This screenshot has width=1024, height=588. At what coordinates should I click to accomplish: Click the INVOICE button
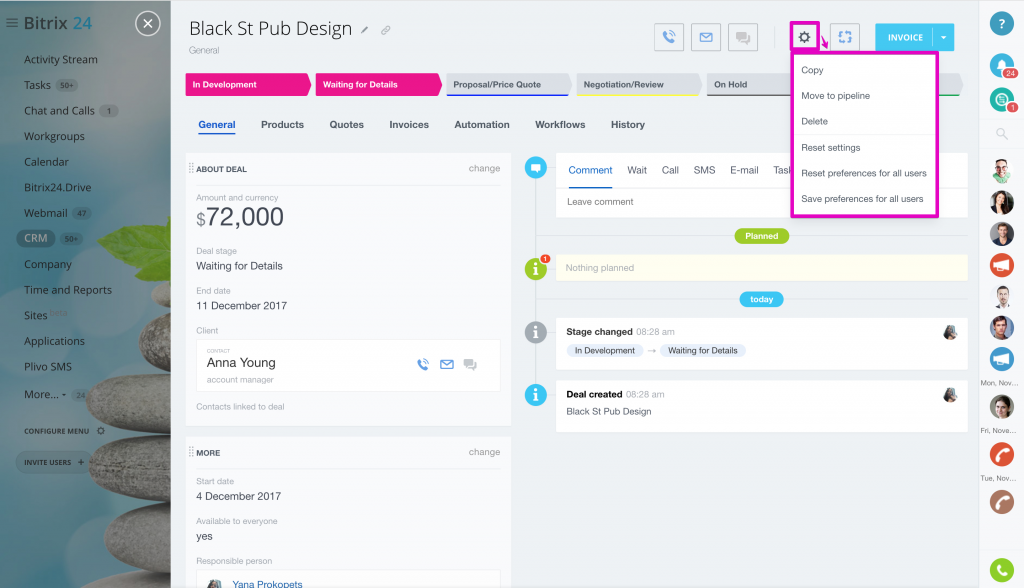pyautogui.click(x=904, y=37)
